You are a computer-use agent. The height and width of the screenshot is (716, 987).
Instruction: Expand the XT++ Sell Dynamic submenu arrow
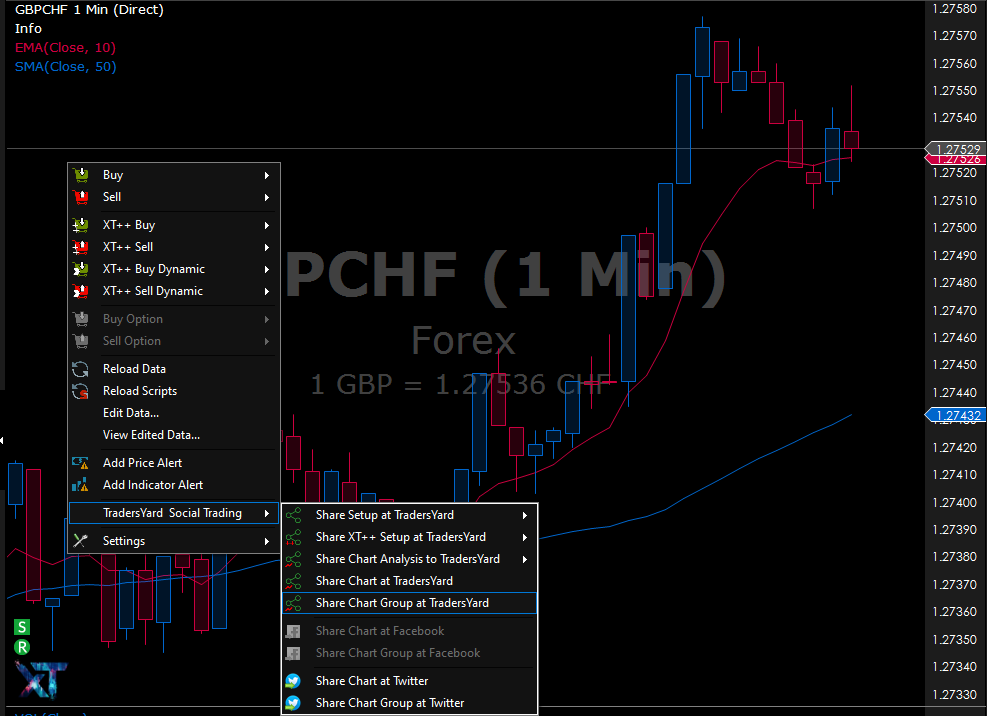coord(267,291)
